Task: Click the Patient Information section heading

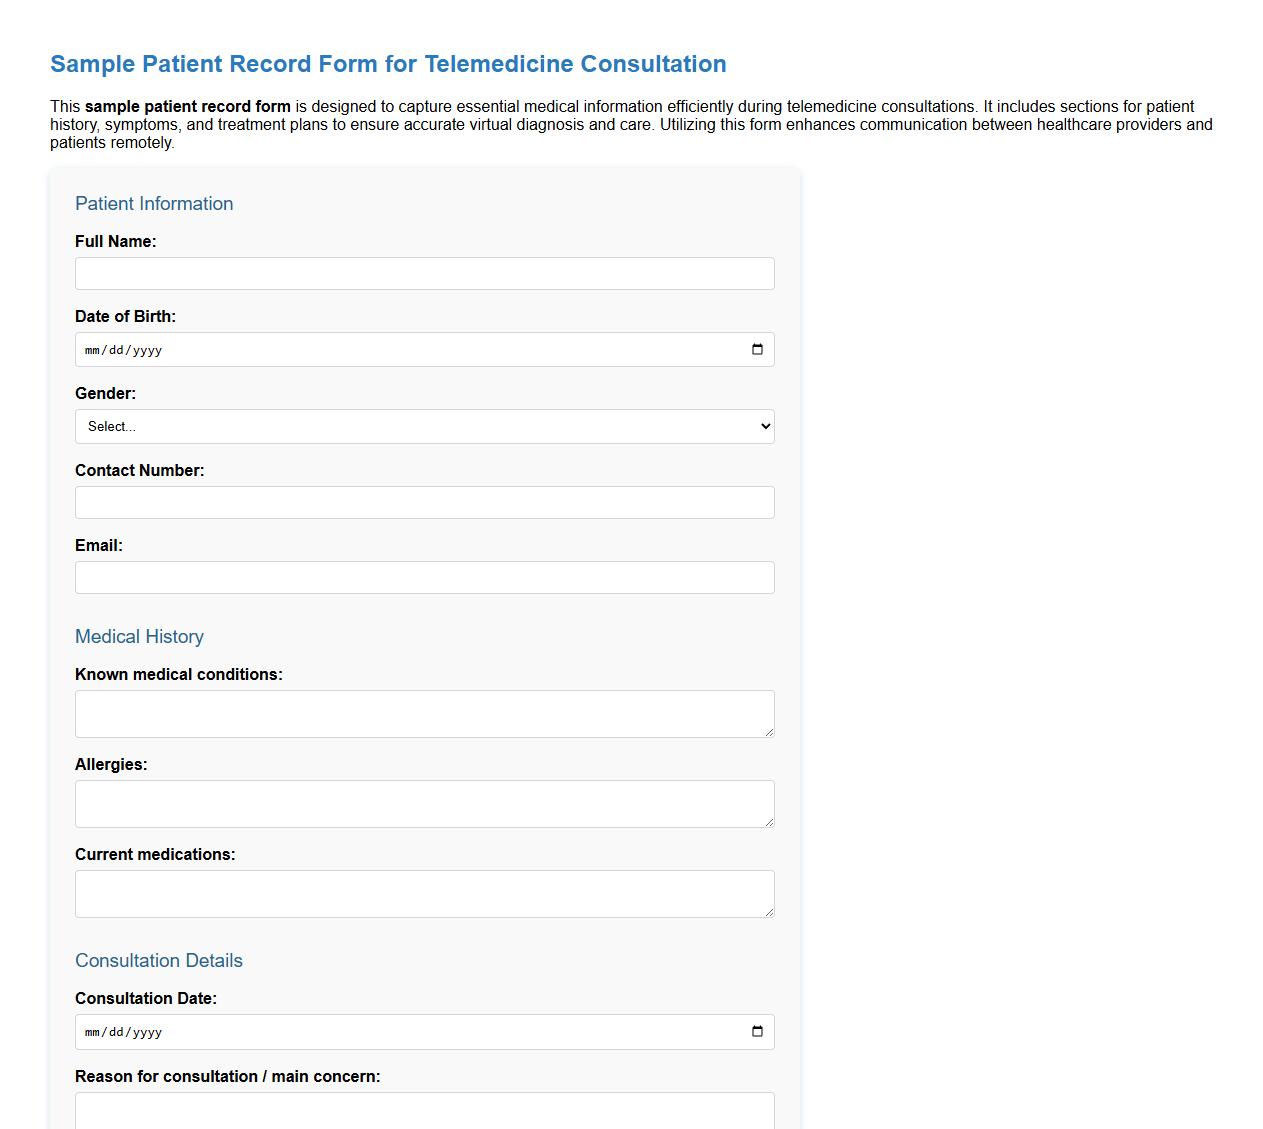Action: click(153, 204)
